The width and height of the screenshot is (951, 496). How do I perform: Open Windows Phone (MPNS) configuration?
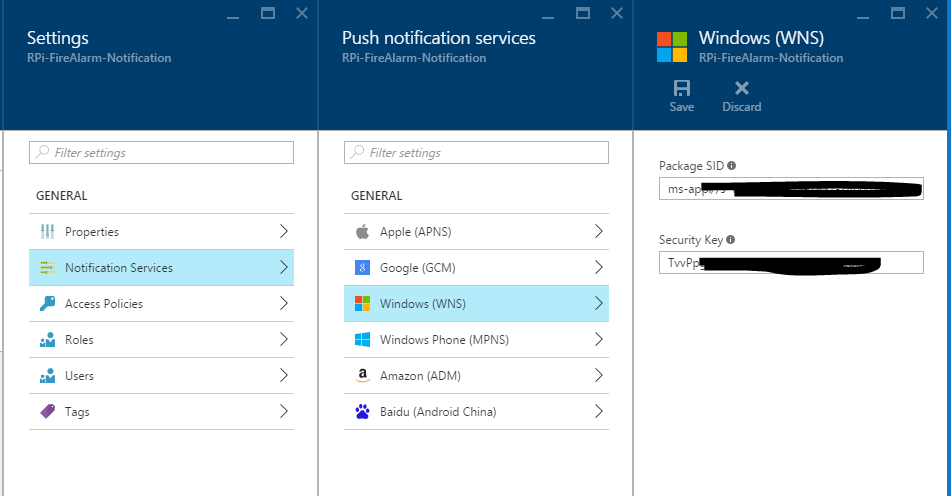point(476,340)
